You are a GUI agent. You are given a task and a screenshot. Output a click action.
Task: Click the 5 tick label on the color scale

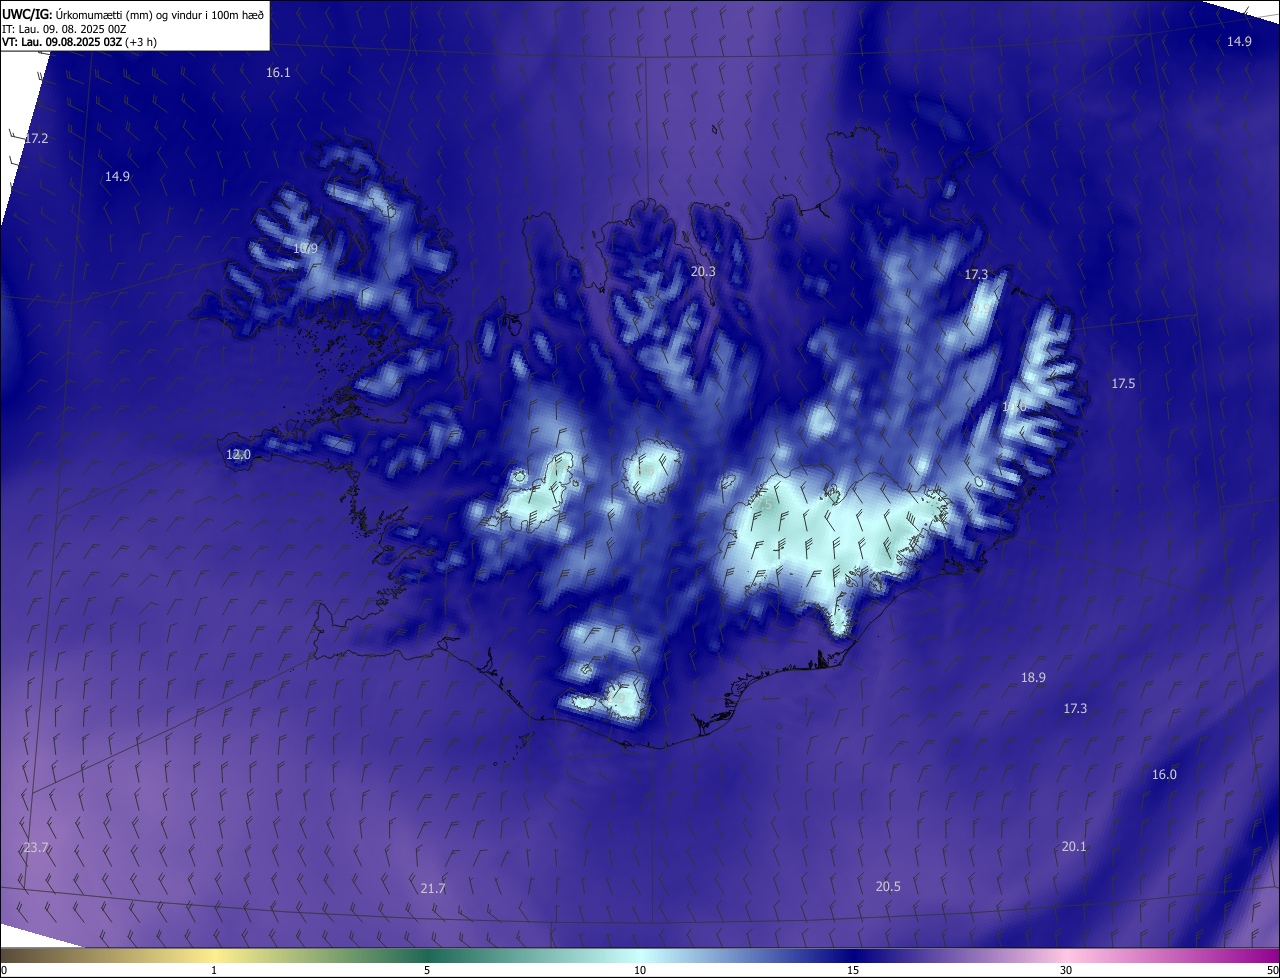point(427,971)
